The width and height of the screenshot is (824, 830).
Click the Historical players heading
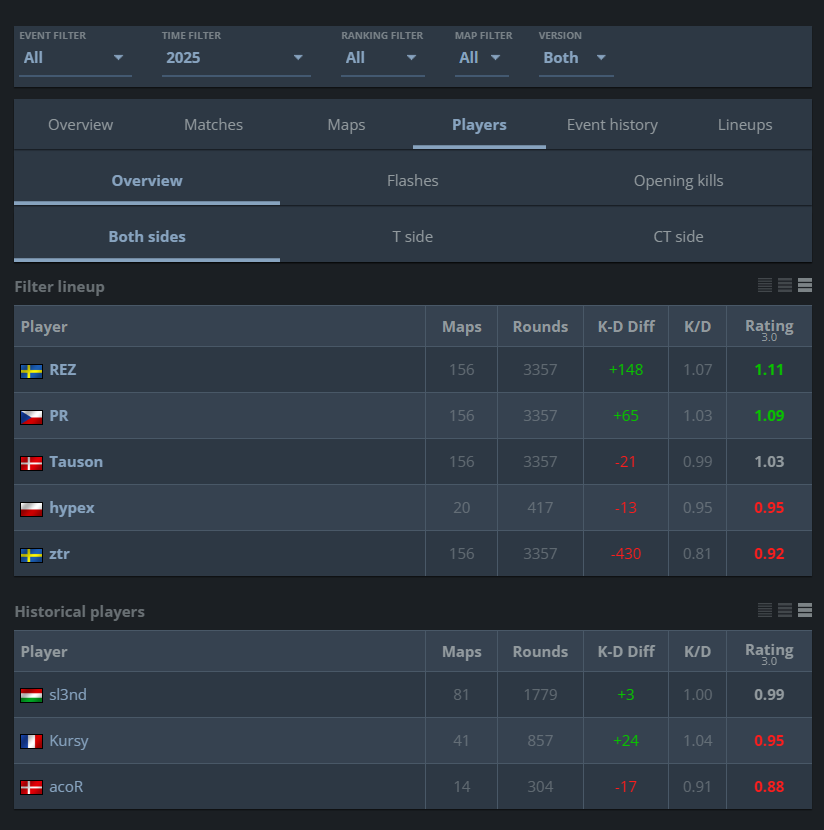click(x=79, y=611)
